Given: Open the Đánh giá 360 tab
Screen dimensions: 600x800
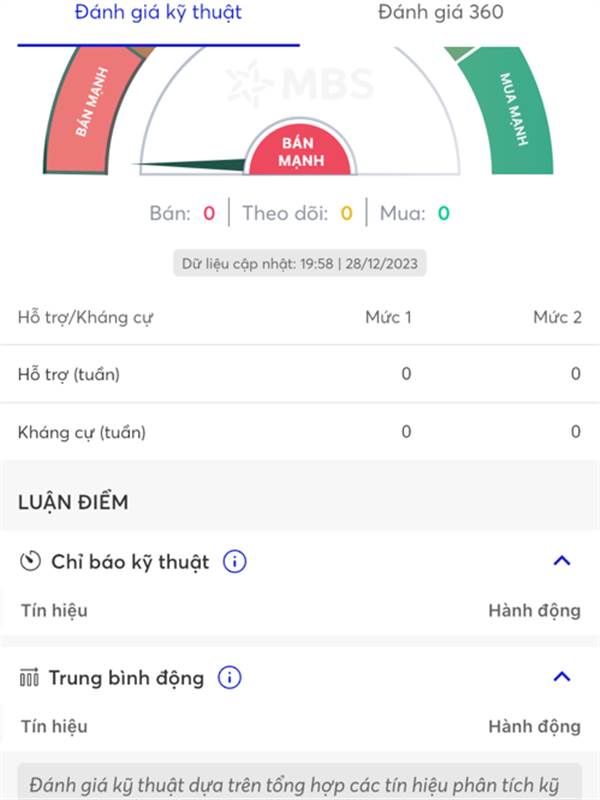Looking at the screenshot, I should 440,14.
